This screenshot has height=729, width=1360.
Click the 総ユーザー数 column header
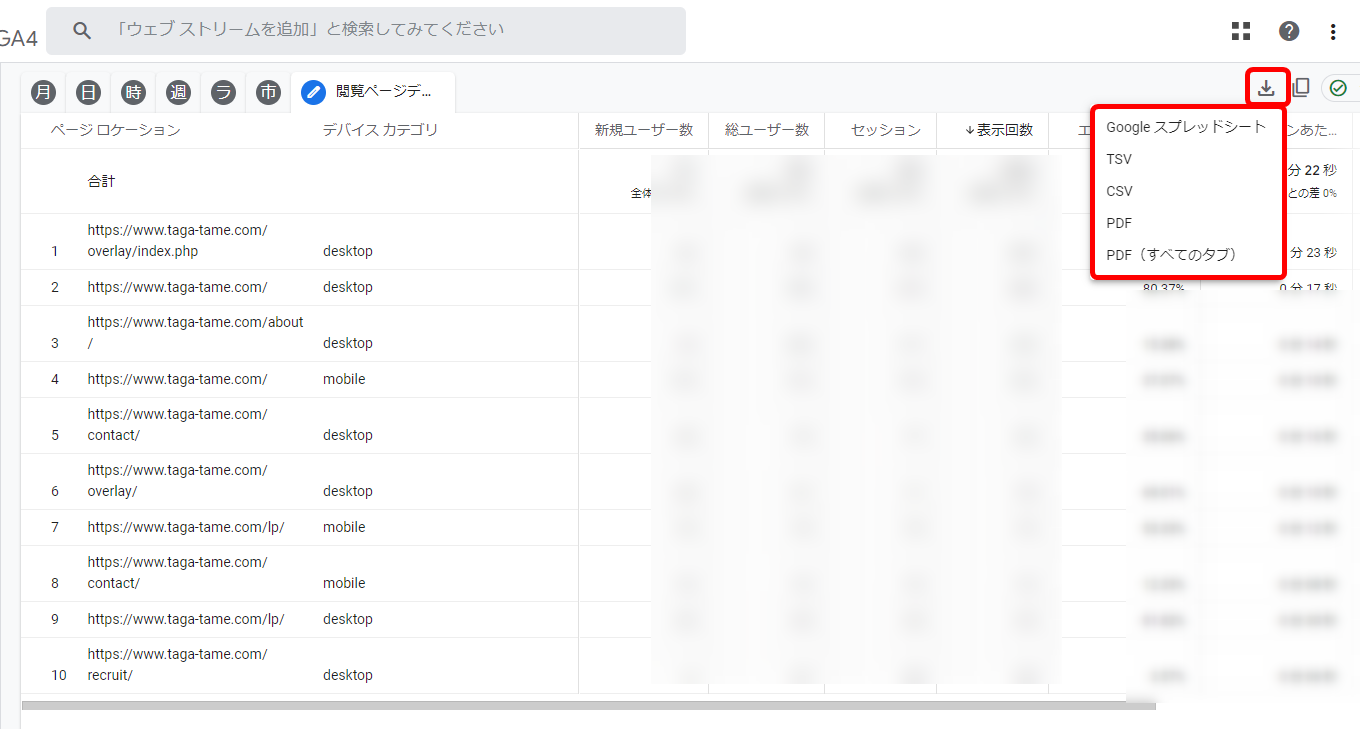[x=767, y=130]
